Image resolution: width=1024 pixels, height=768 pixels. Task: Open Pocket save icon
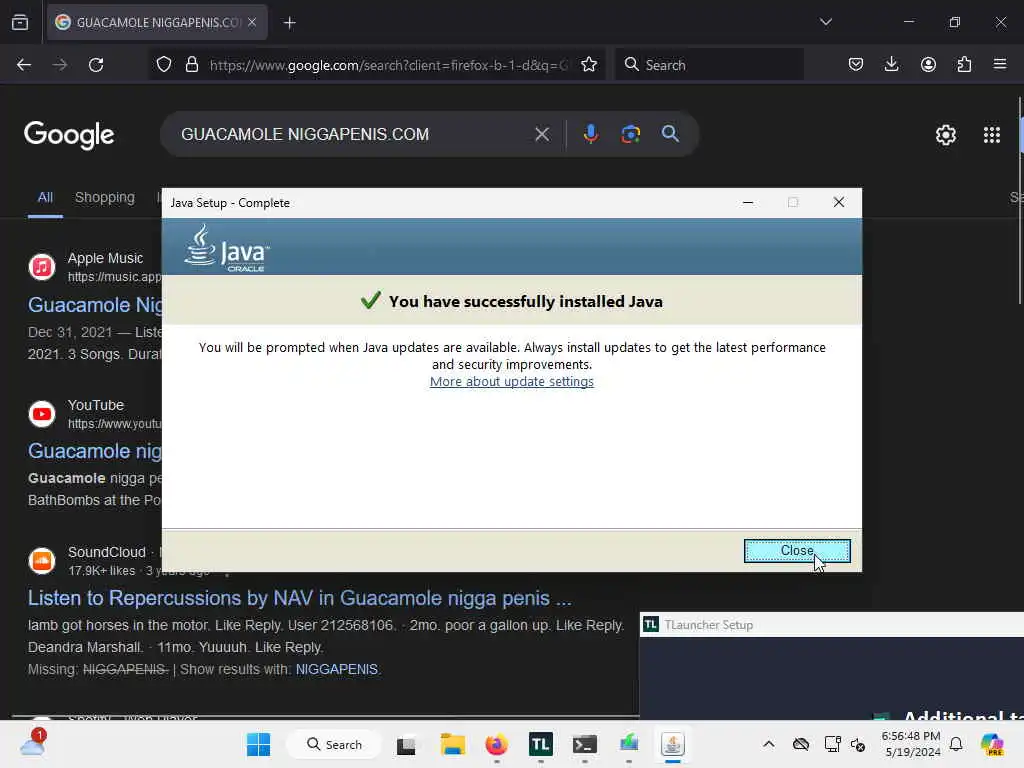tap(856, 65)
